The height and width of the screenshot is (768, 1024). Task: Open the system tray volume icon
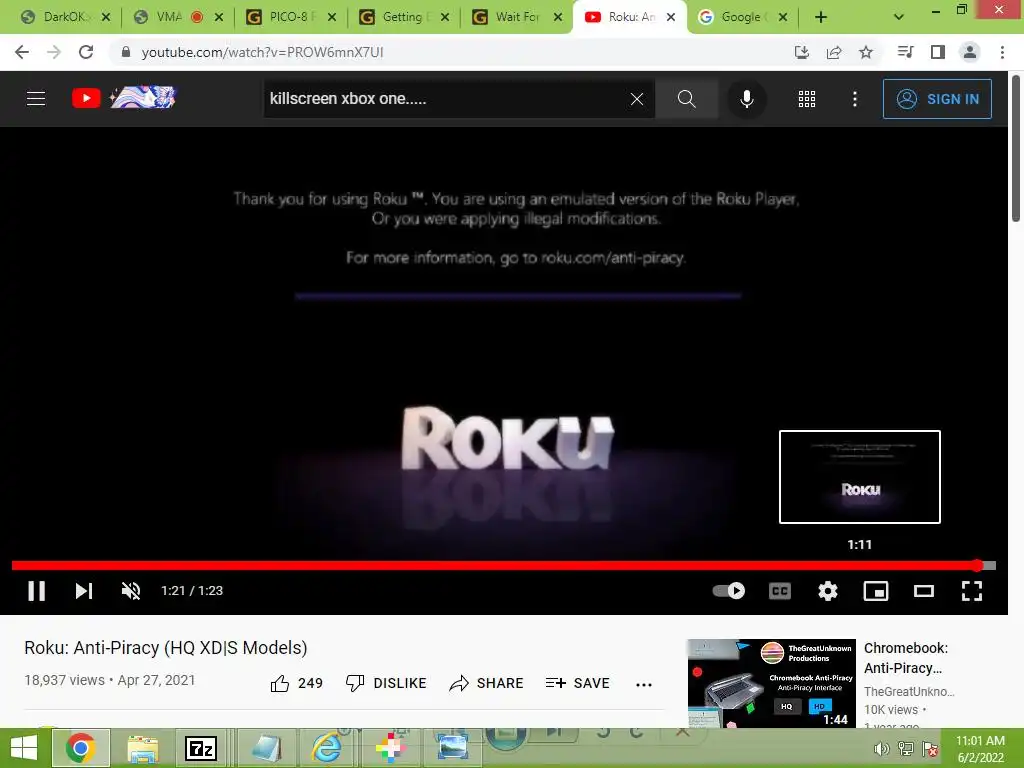pos(881,749)
